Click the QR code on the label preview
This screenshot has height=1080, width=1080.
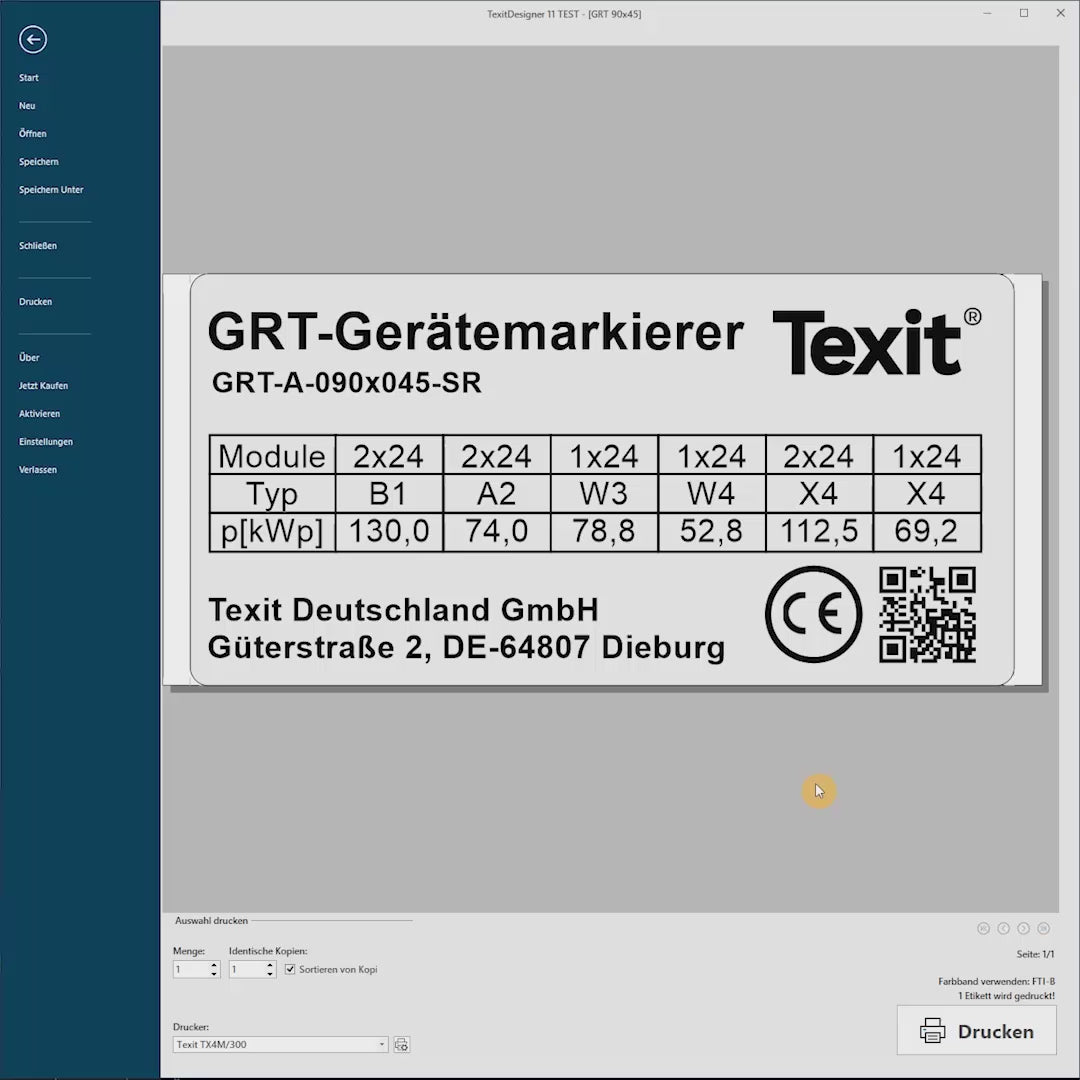tap(927, 614)
